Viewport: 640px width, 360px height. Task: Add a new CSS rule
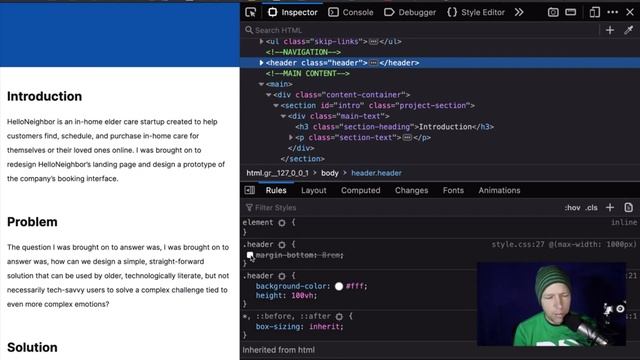(x=610, y=208)
